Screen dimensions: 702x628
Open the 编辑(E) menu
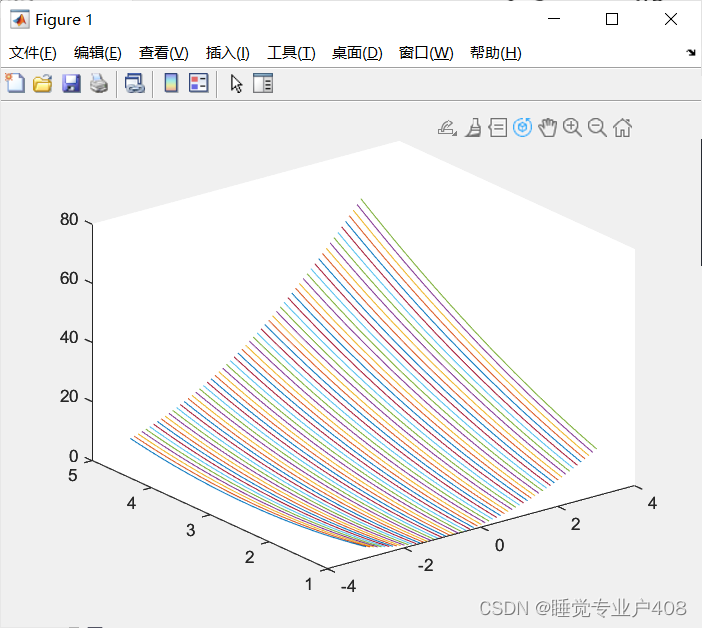pos(98,53)
